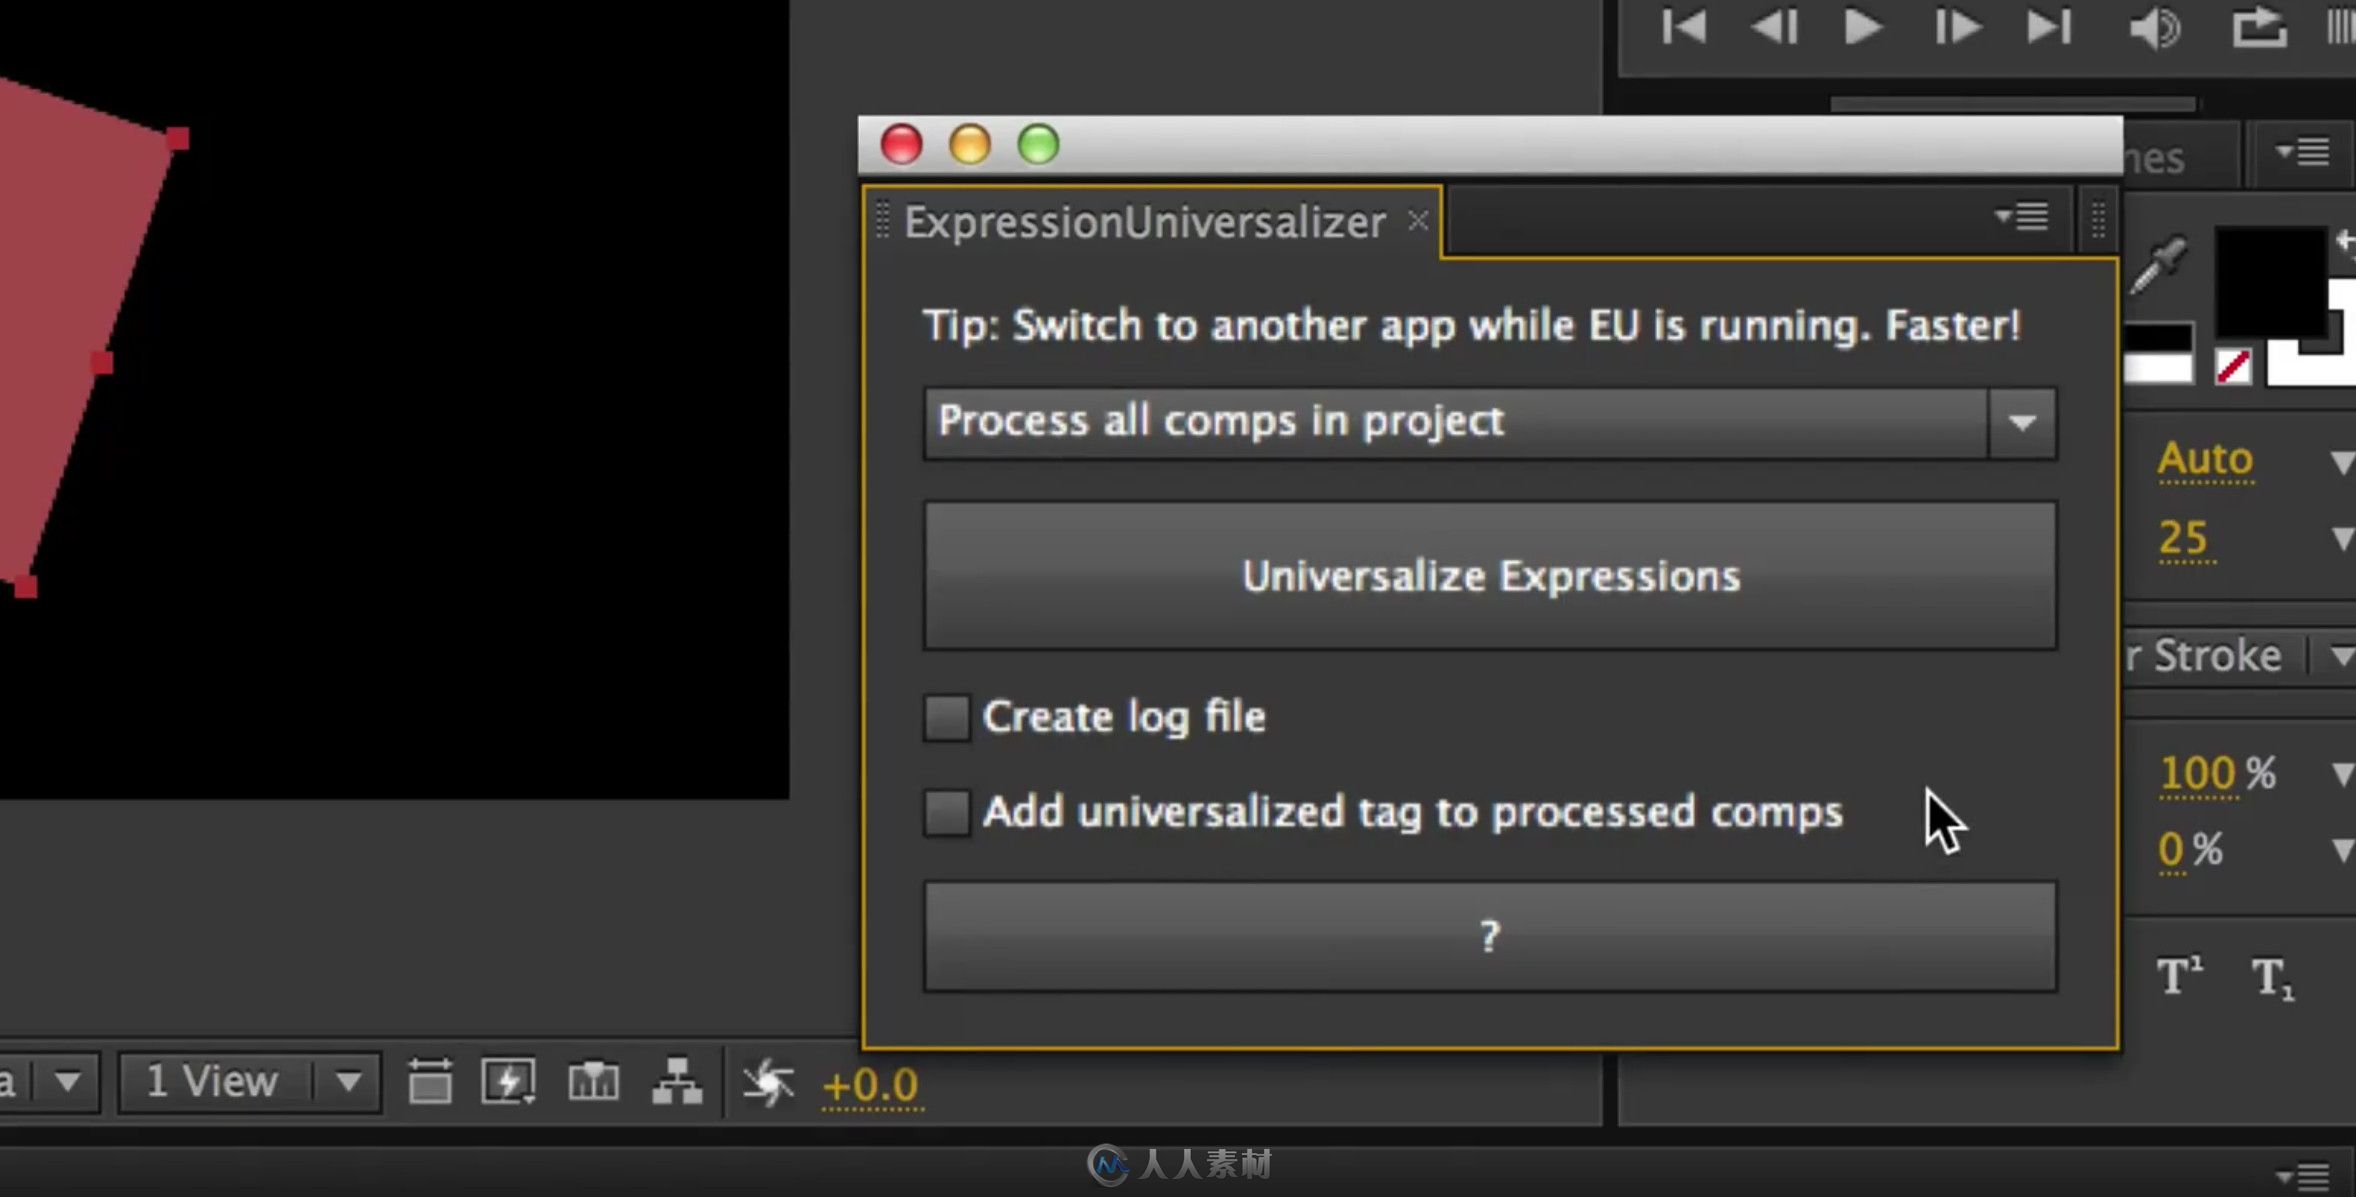The width and height of the screenshot is (2356, 1197).
Task: Jump to last frame in preview controls
Action: [x=2048, y=27]
